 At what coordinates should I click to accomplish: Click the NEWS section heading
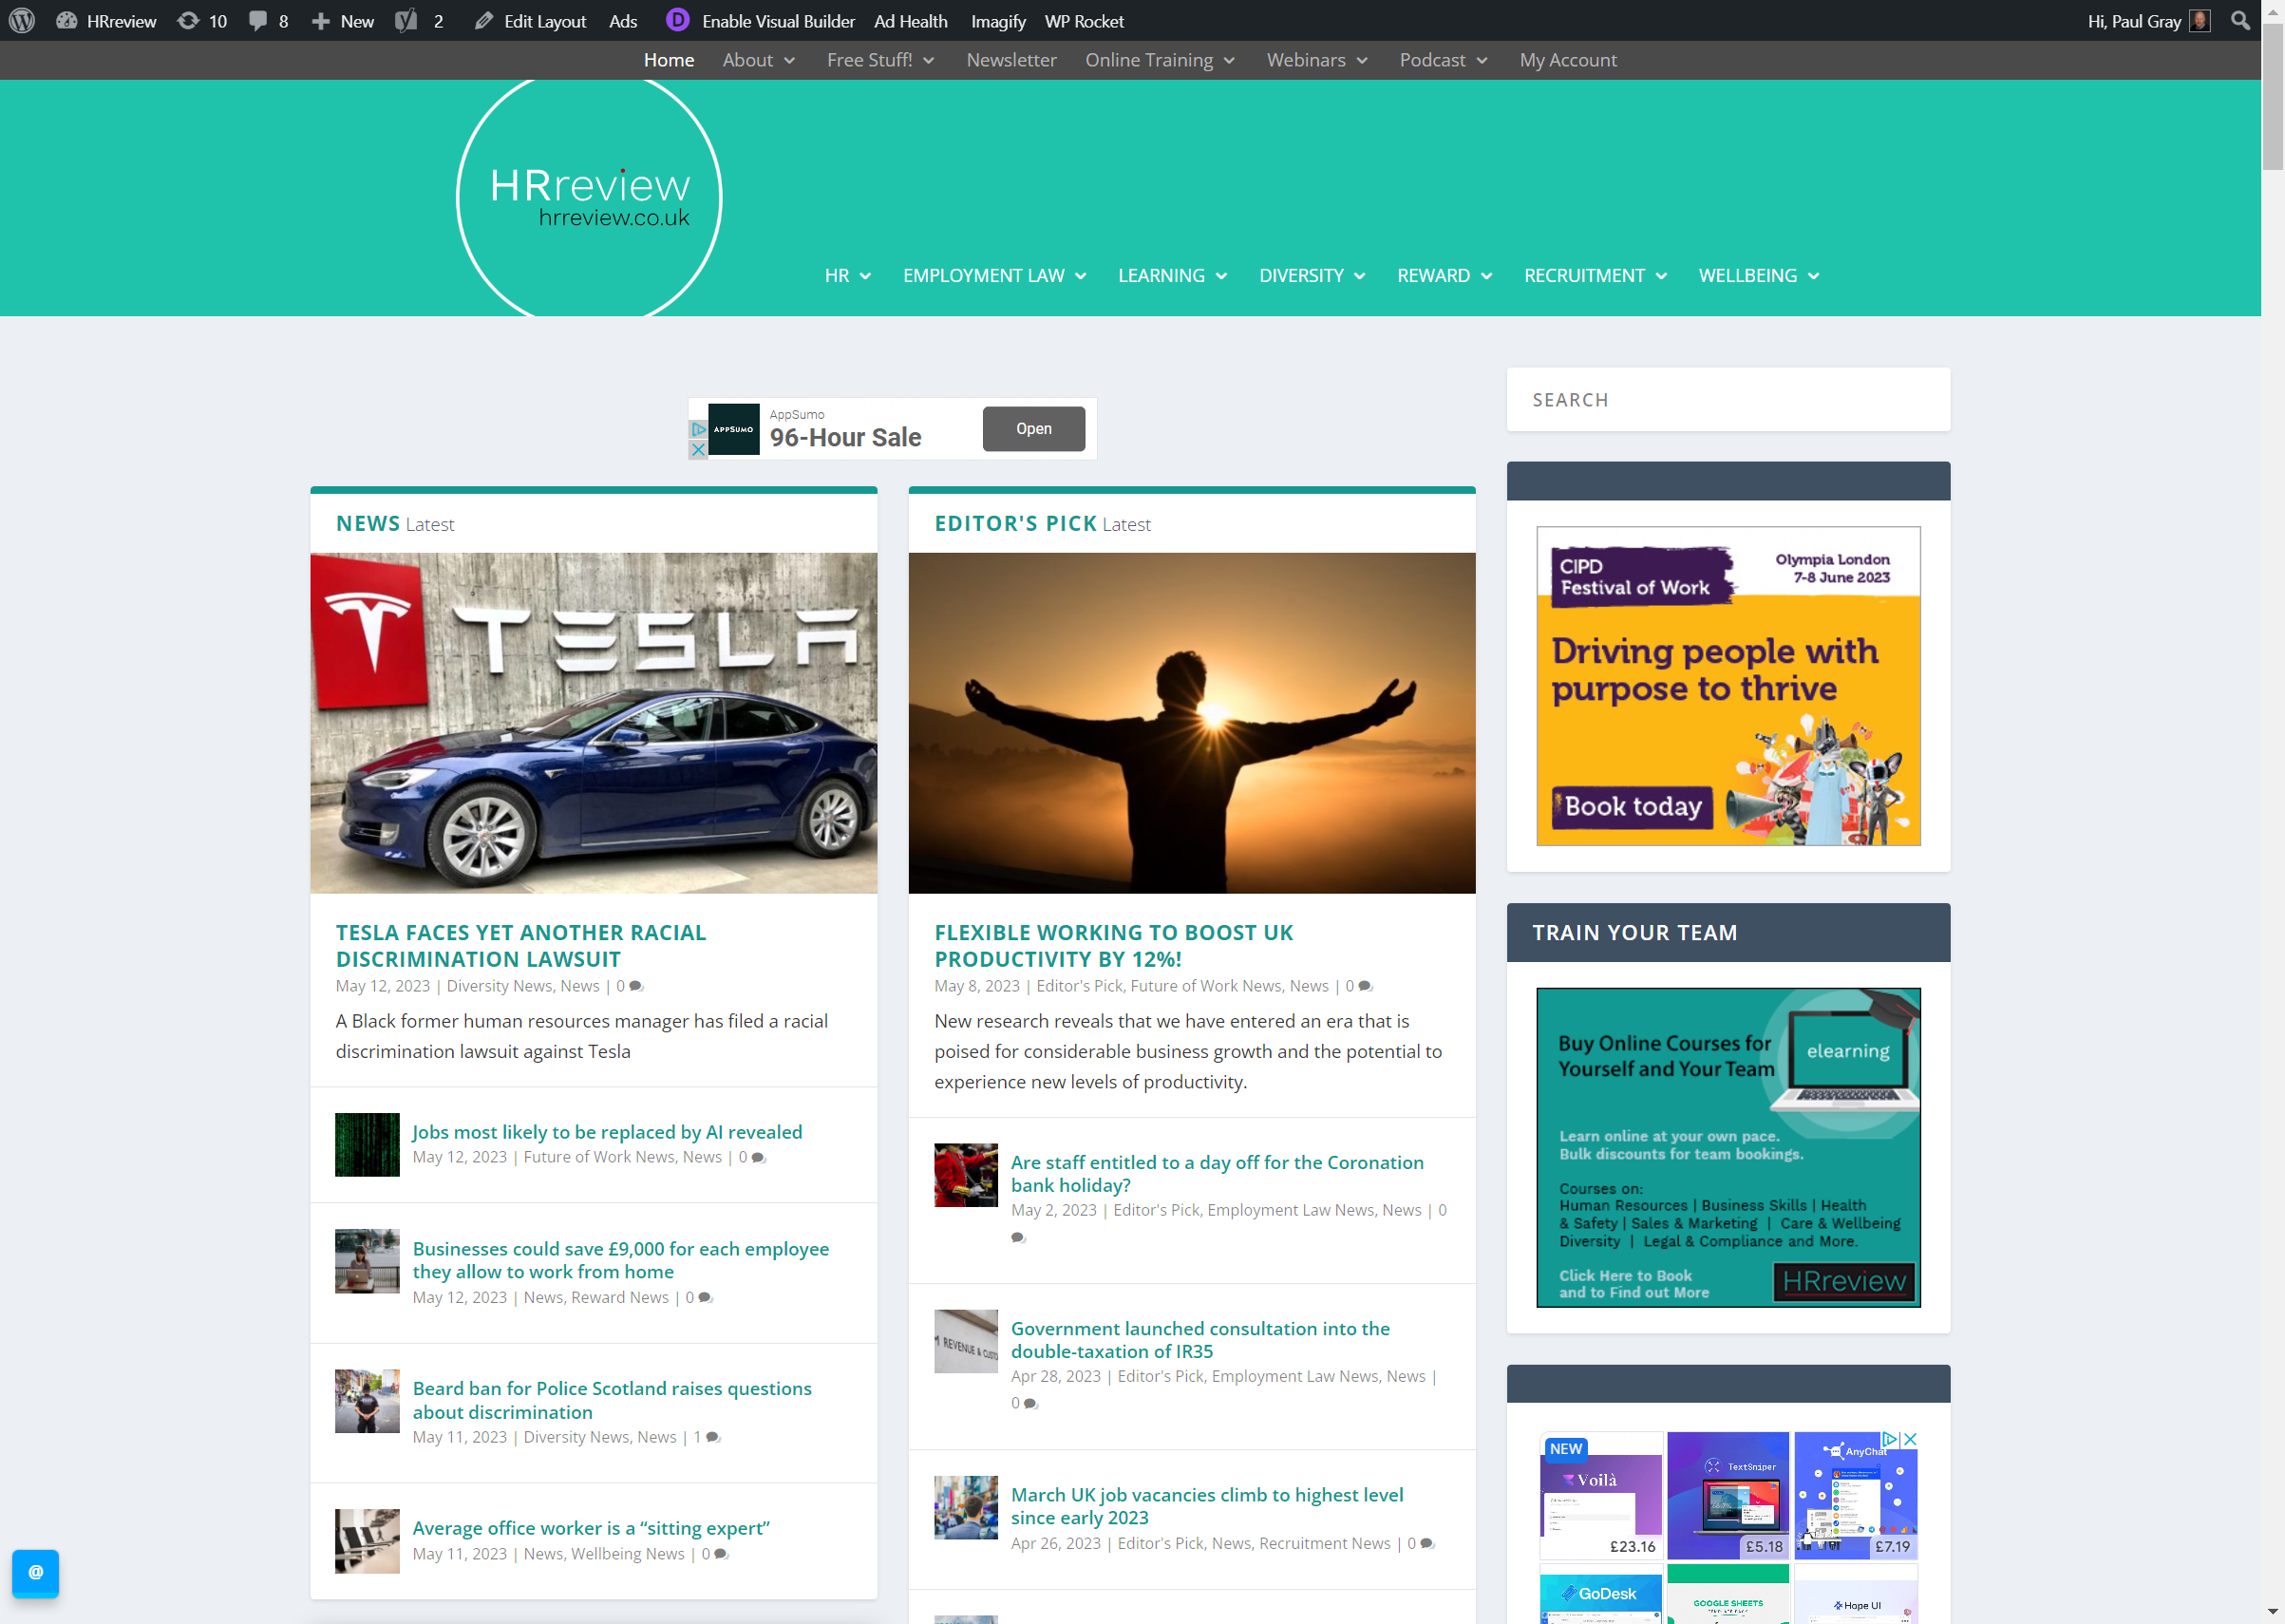coord(367,524)
